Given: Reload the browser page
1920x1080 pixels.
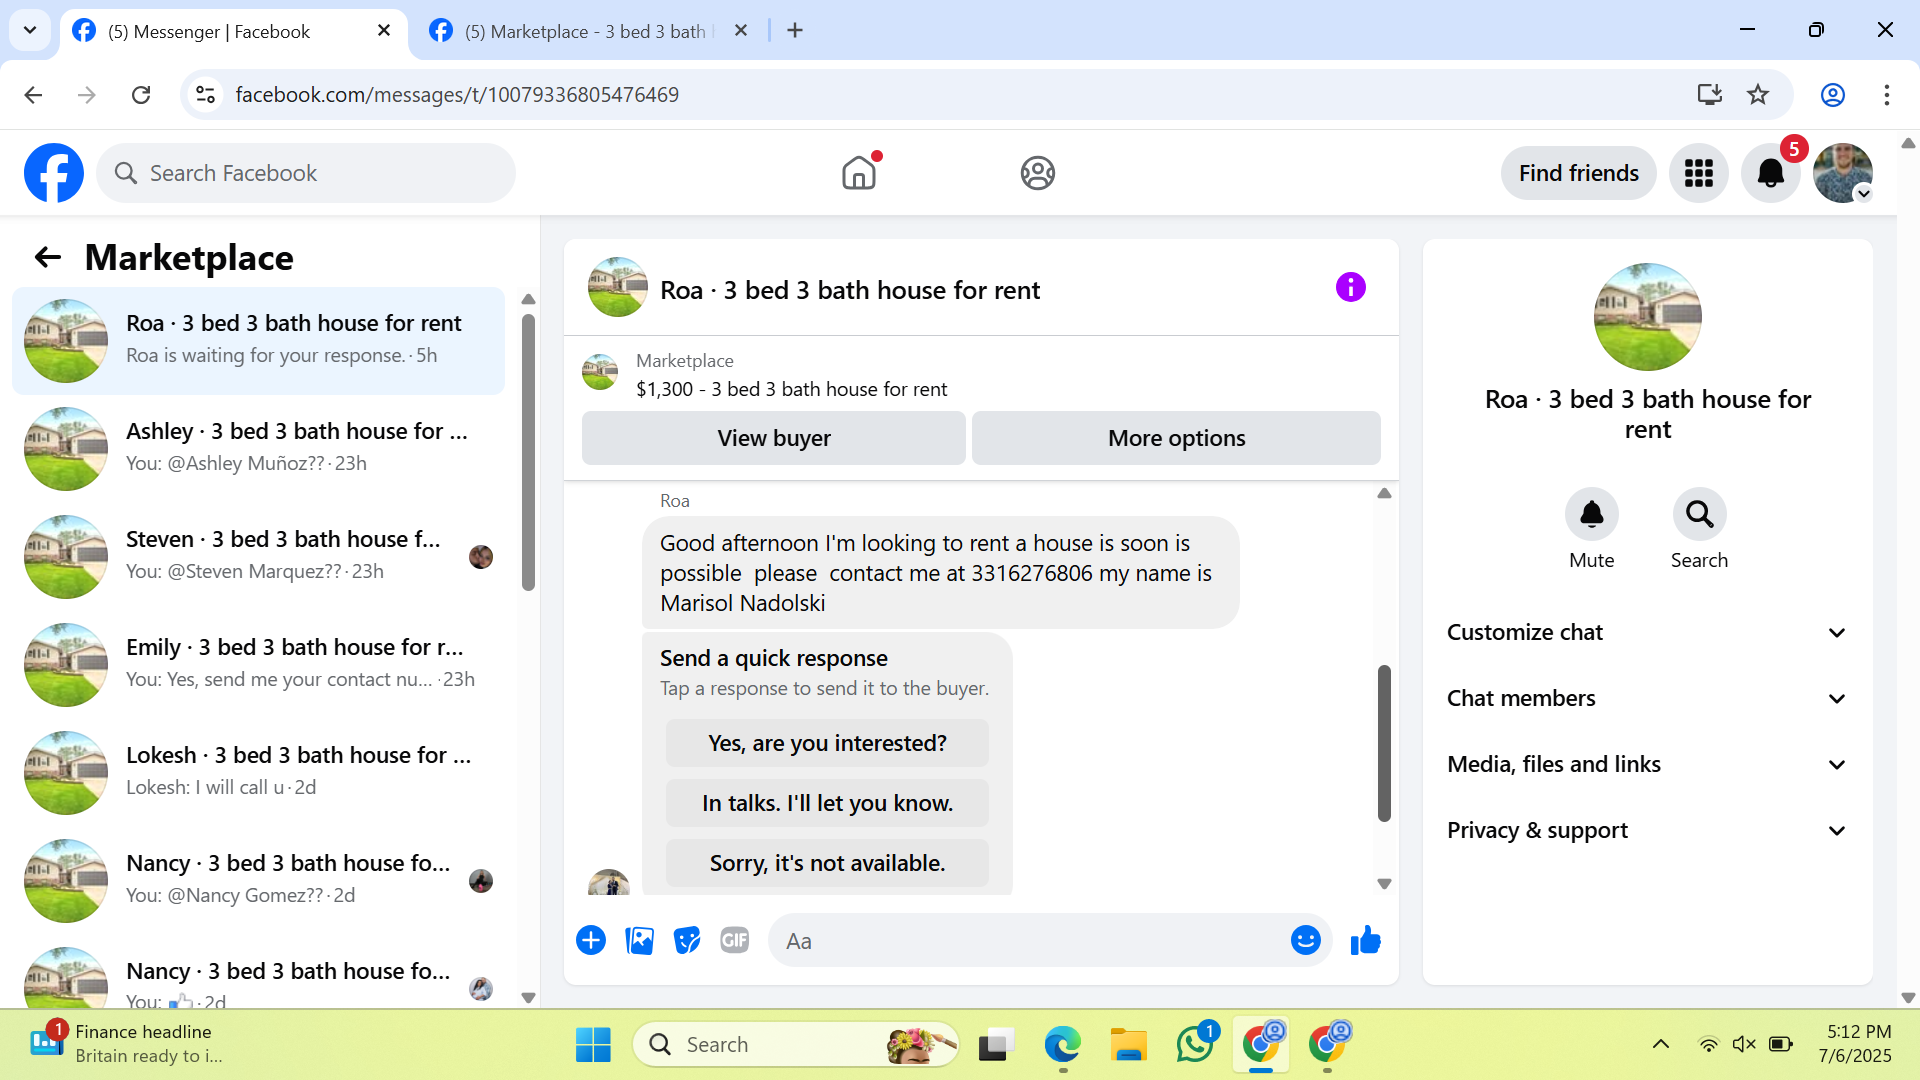Looking at the screenshot, I should click(141, 95).
